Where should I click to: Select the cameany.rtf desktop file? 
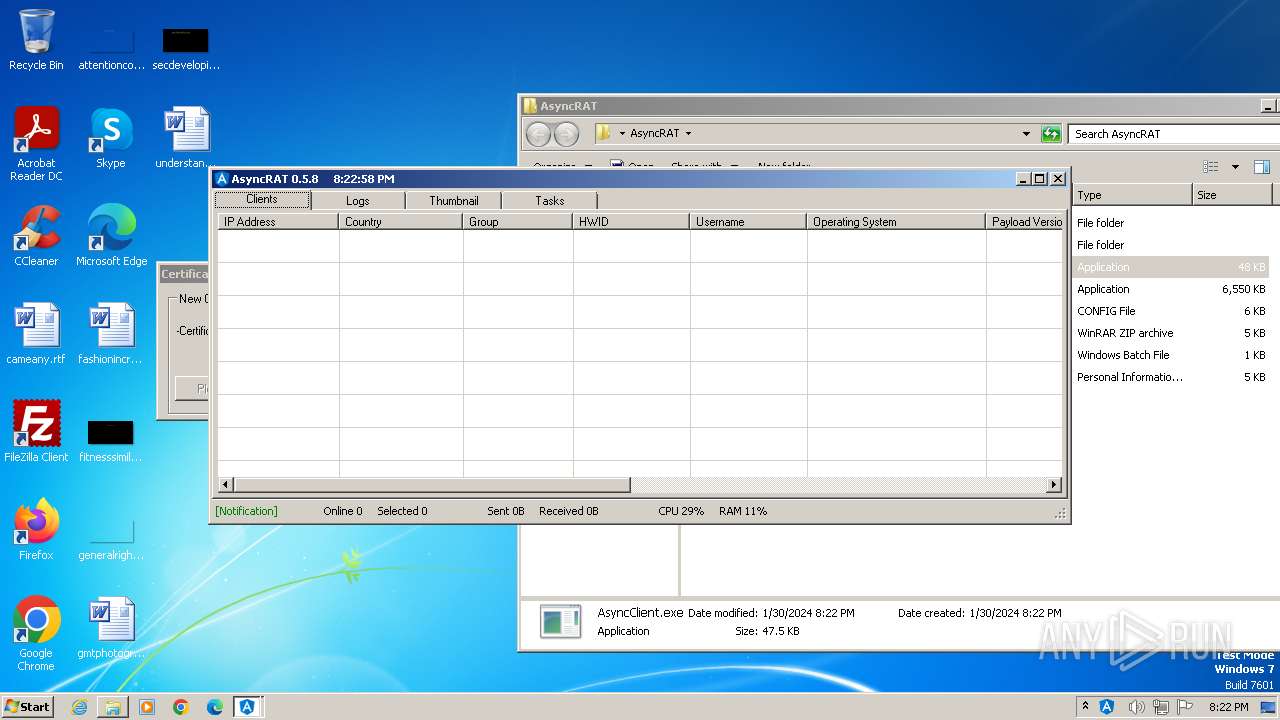tap(36, 334)
